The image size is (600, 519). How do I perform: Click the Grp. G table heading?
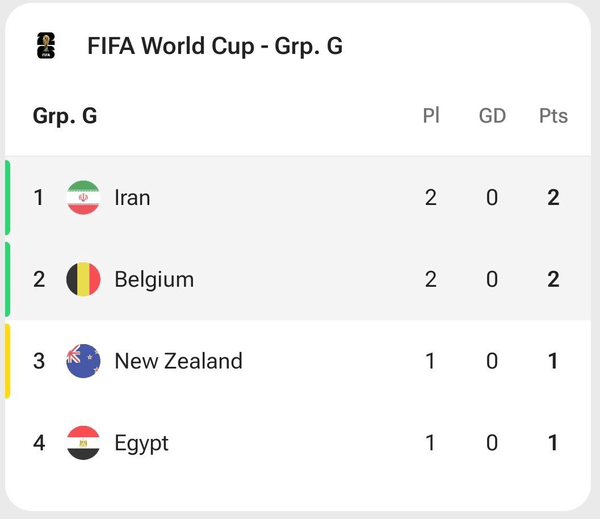[65, 116]
